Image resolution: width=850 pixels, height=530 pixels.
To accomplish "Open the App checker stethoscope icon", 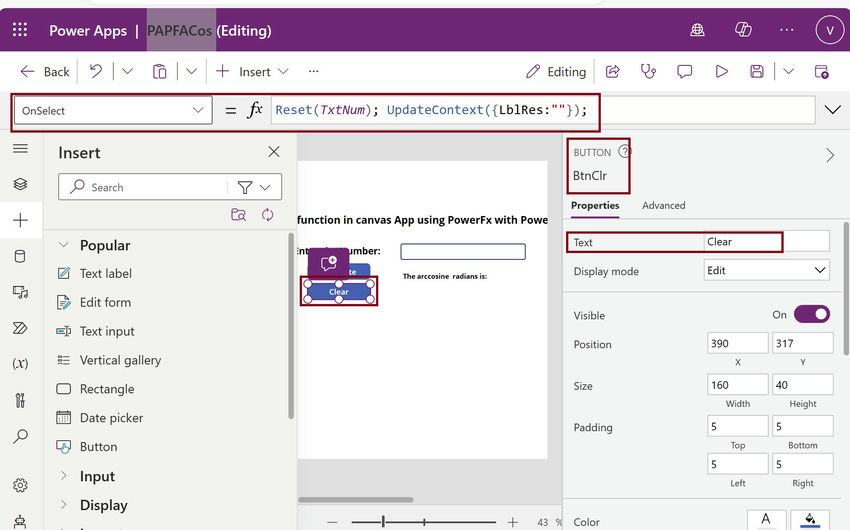I will pyautogui.click(x=648, y=72).
